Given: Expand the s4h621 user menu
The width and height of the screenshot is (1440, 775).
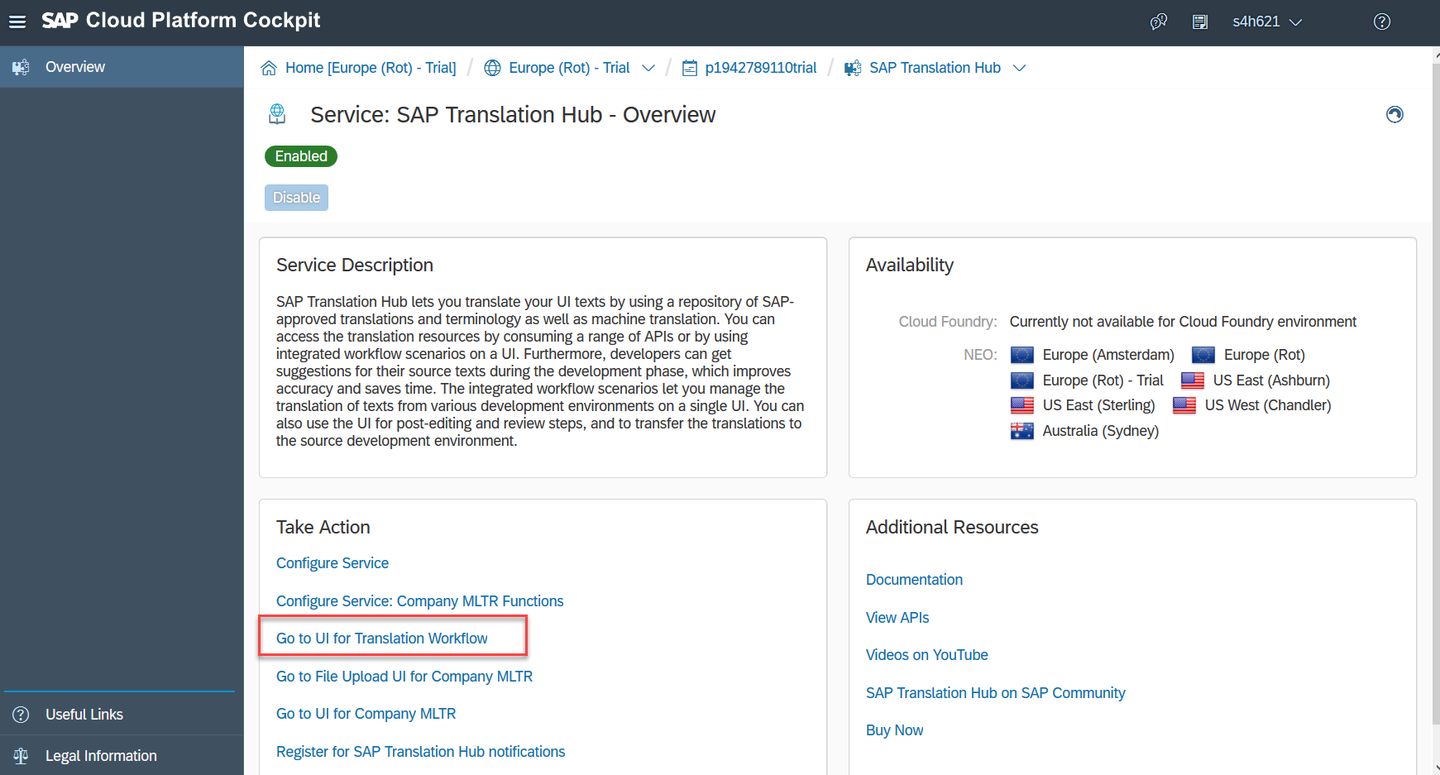Looking at the screenshot, I should [x=1267, y=21].
